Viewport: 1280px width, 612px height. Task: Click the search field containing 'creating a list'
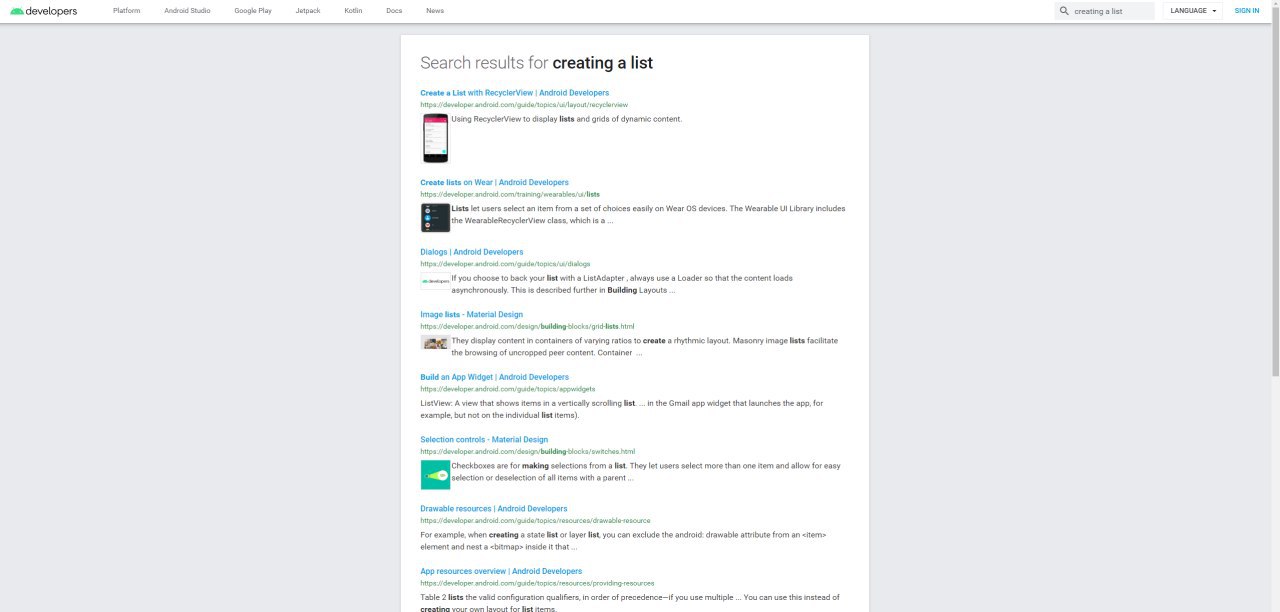(1105, 11)
